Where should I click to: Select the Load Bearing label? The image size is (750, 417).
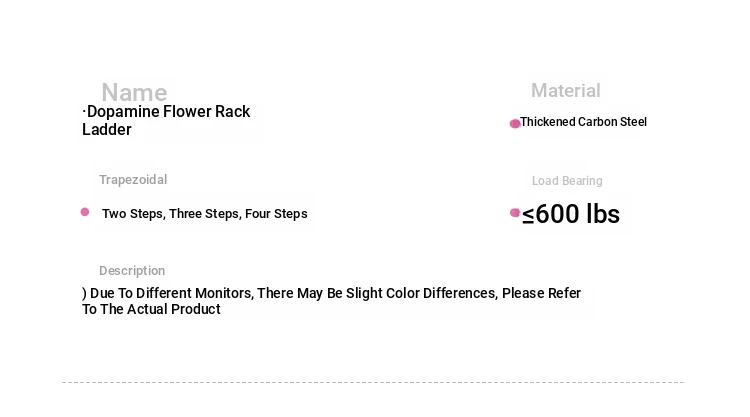567,181
